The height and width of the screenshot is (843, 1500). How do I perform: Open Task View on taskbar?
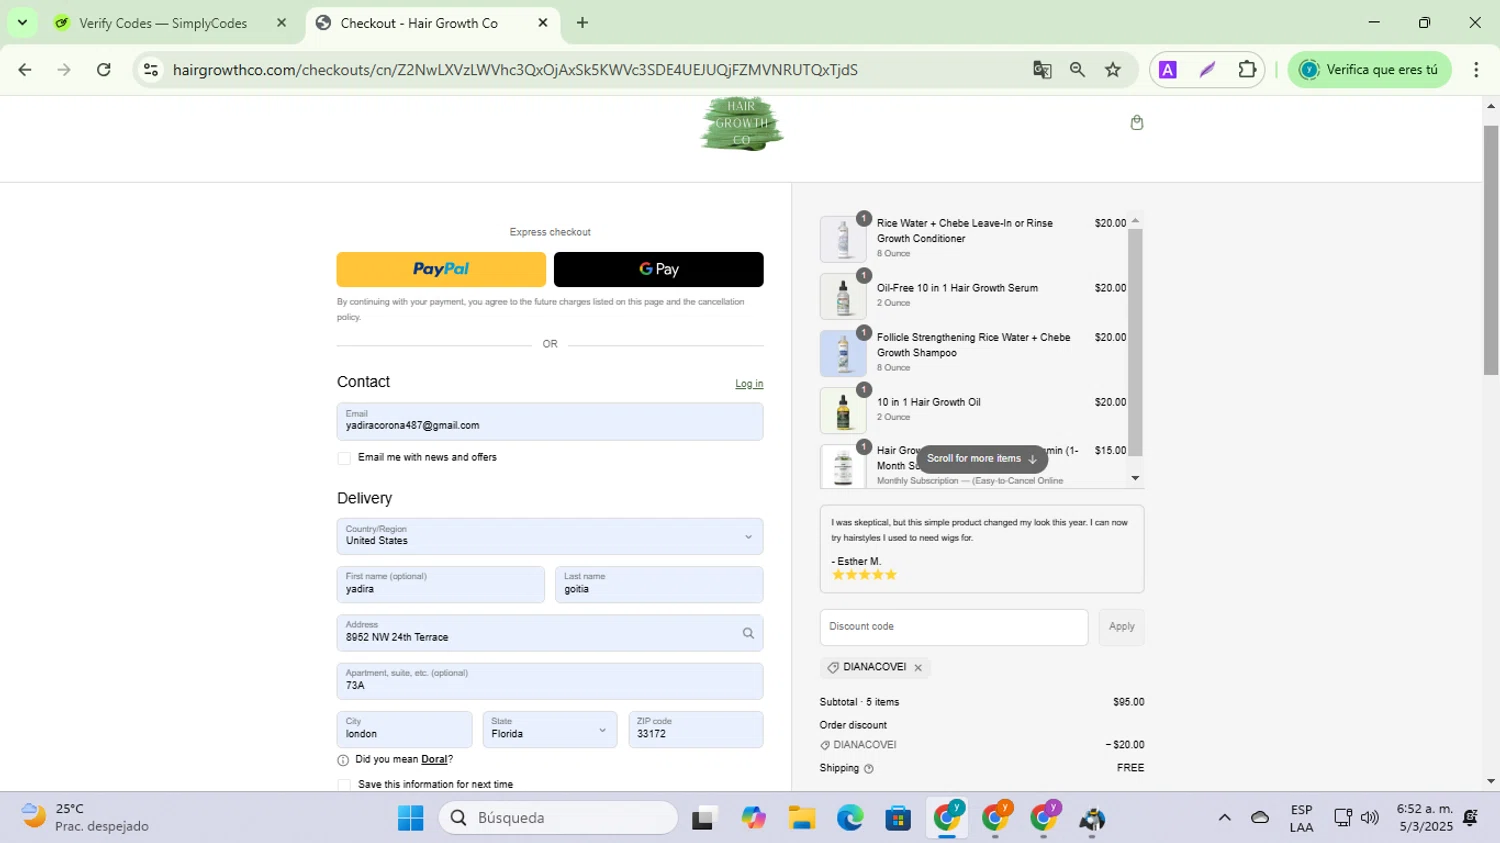pyautogui.click(x=705, y=818)
